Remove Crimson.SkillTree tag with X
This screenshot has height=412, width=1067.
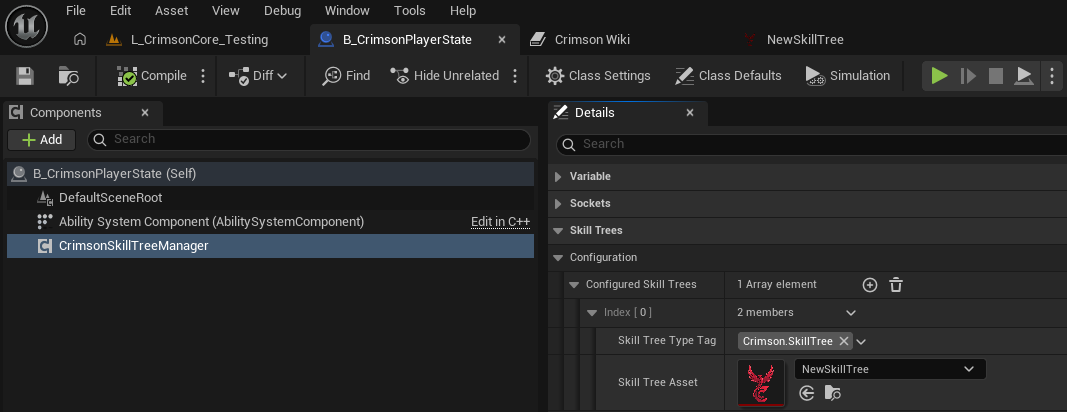click(x=844, y=341)
